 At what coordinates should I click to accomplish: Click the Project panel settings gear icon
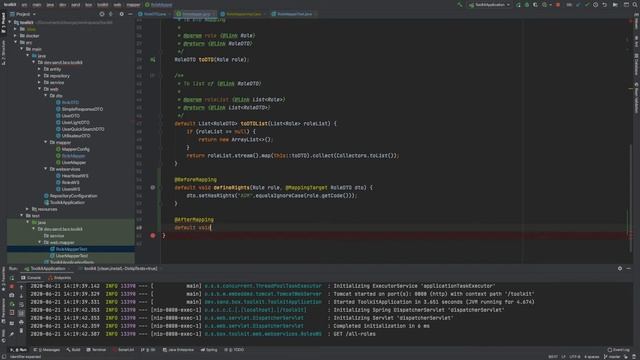[x=121, y=14]
